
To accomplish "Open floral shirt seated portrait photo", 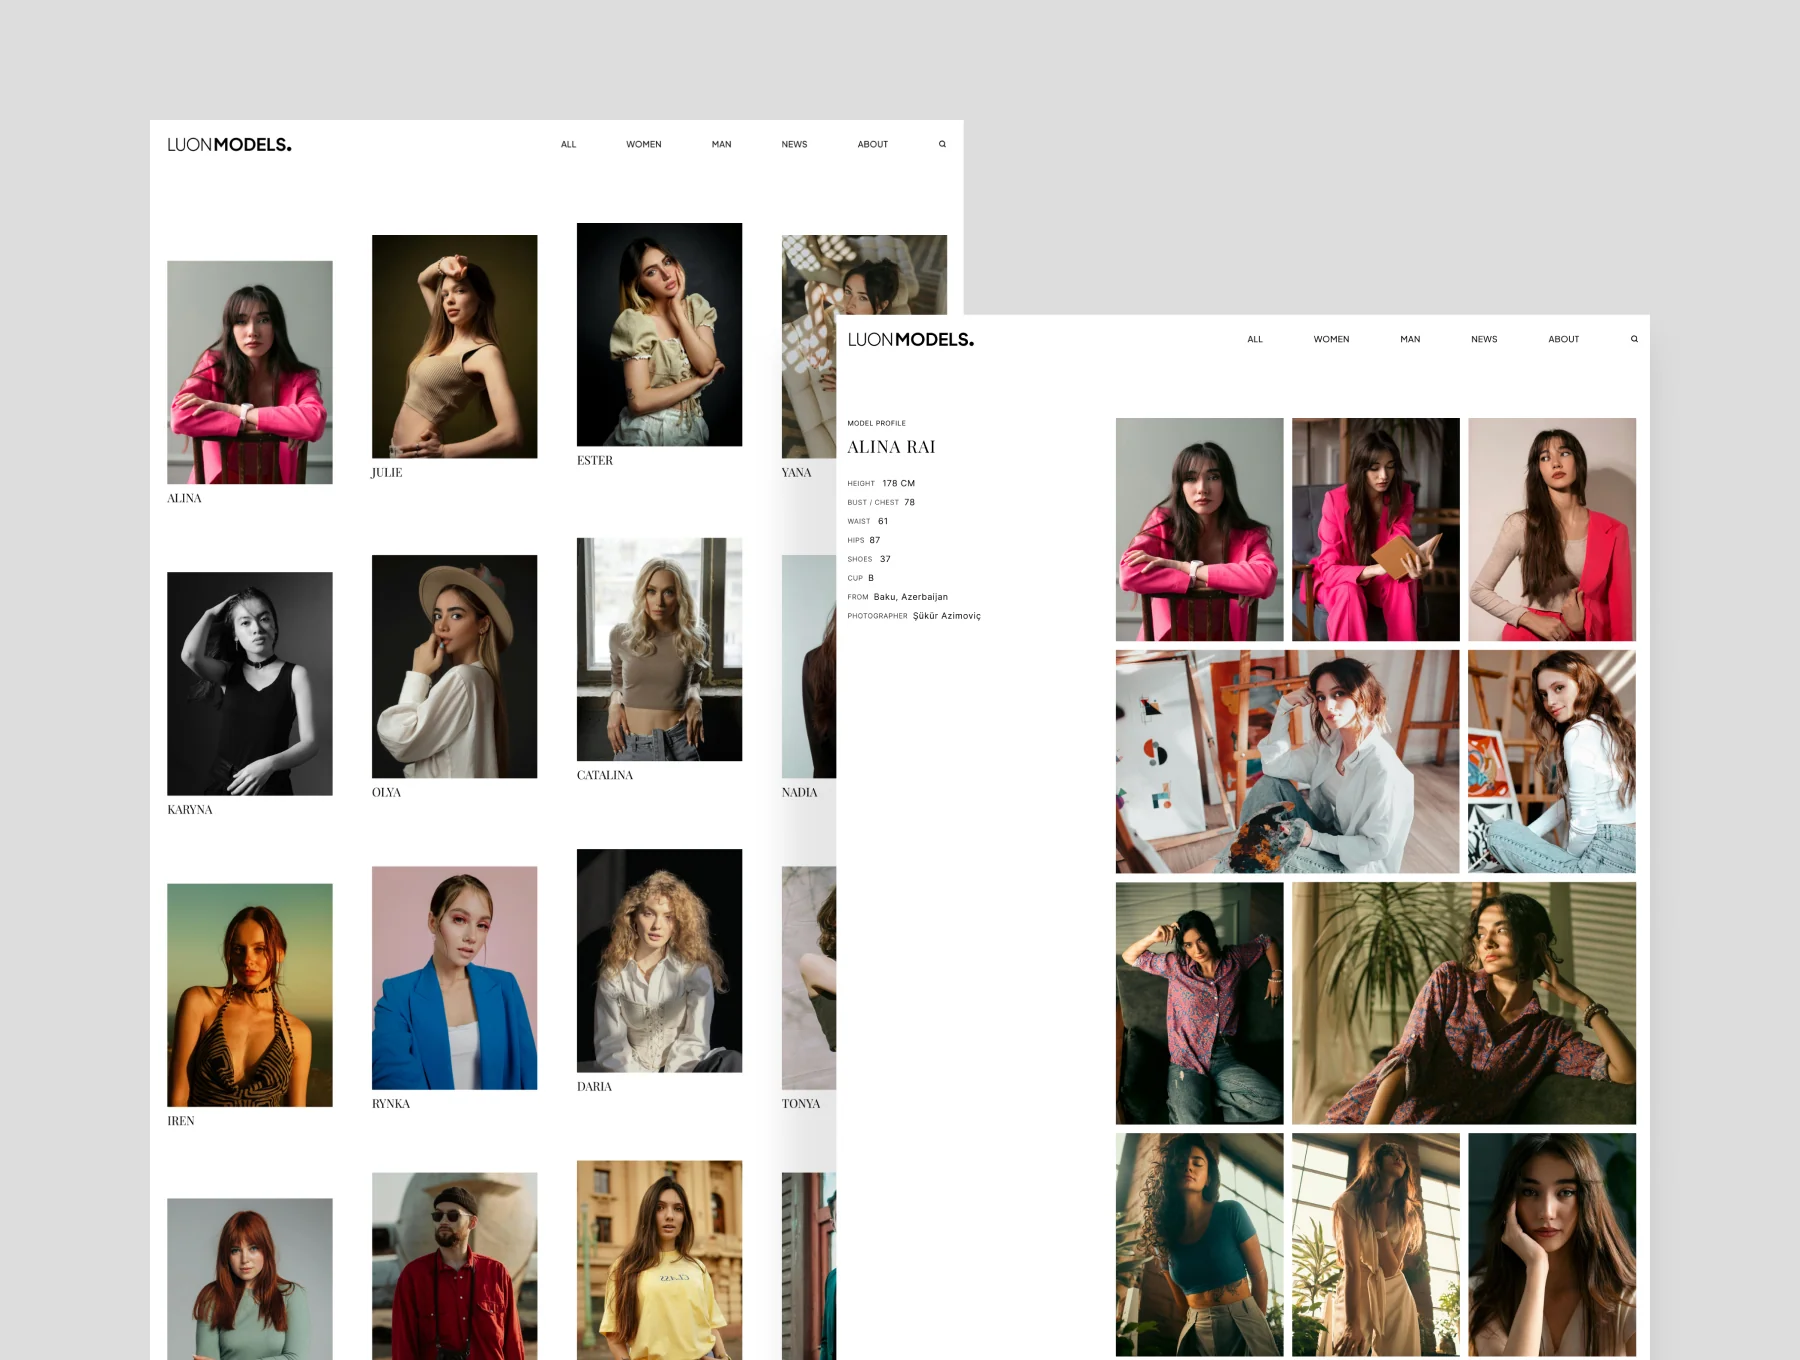I will tap(1200, 1003).
